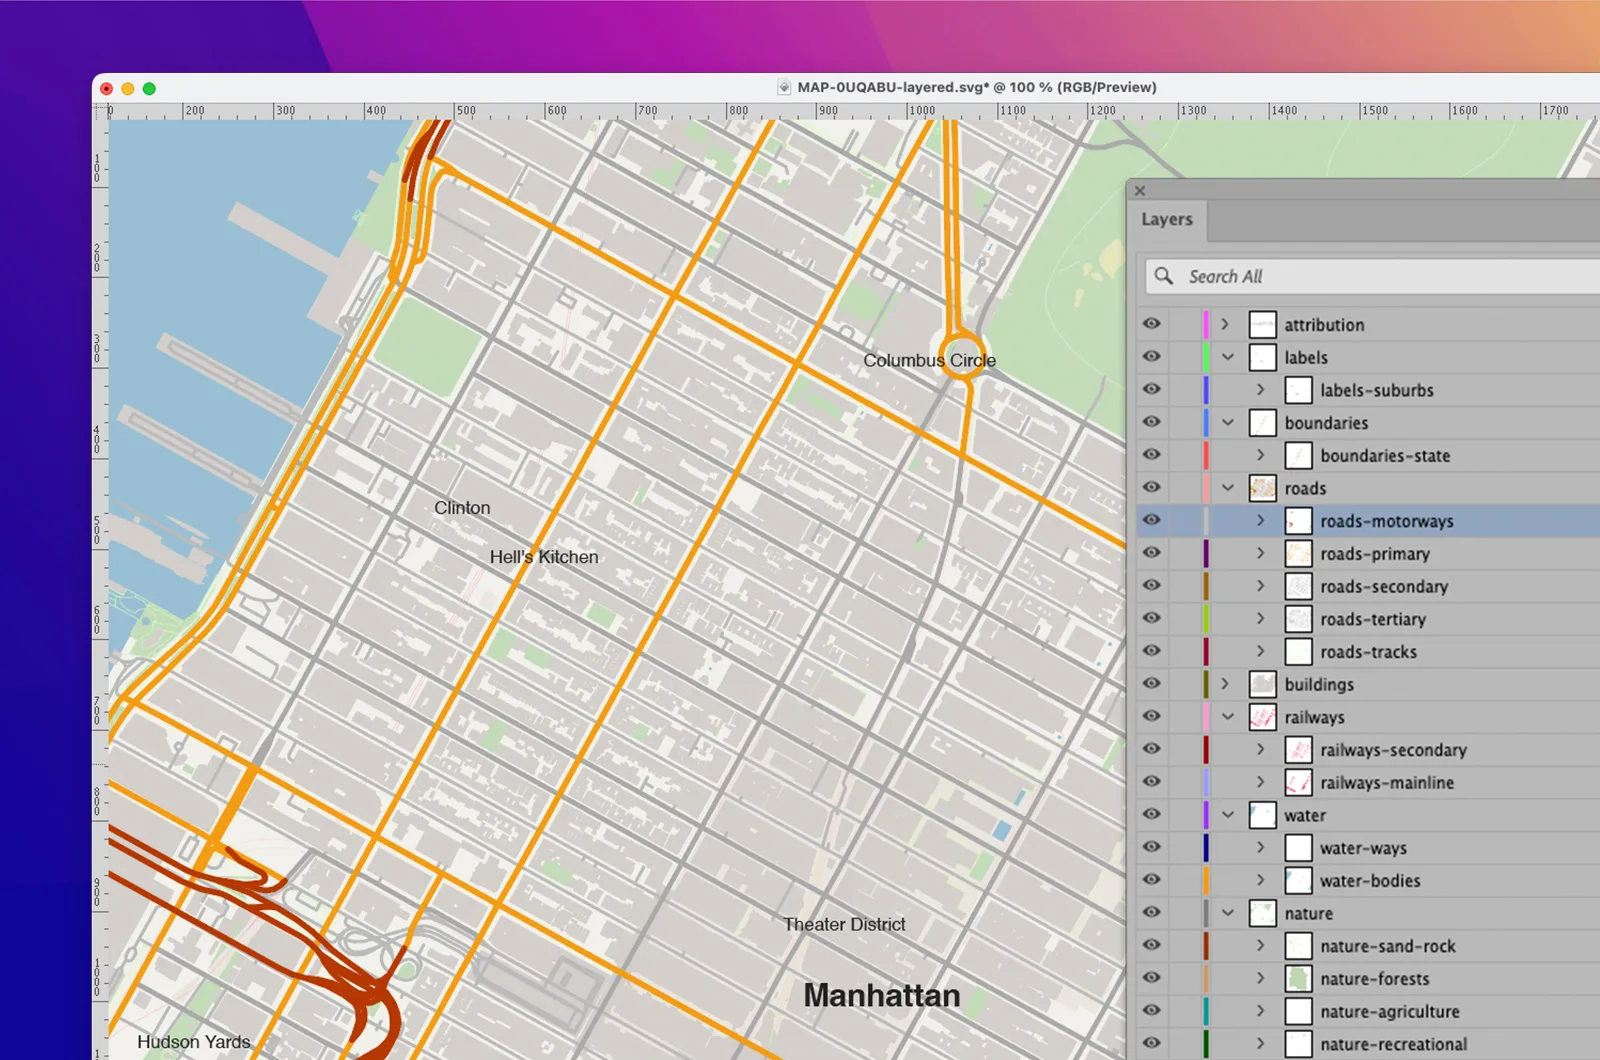
Task: Toggle eye icon for roads-primary
Action: coord(1152,553)
